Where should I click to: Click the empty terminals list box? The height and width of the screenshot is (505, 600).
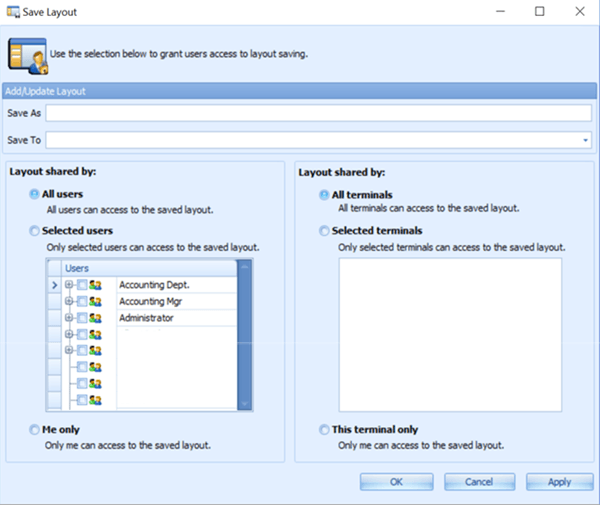tap(450, 335)
